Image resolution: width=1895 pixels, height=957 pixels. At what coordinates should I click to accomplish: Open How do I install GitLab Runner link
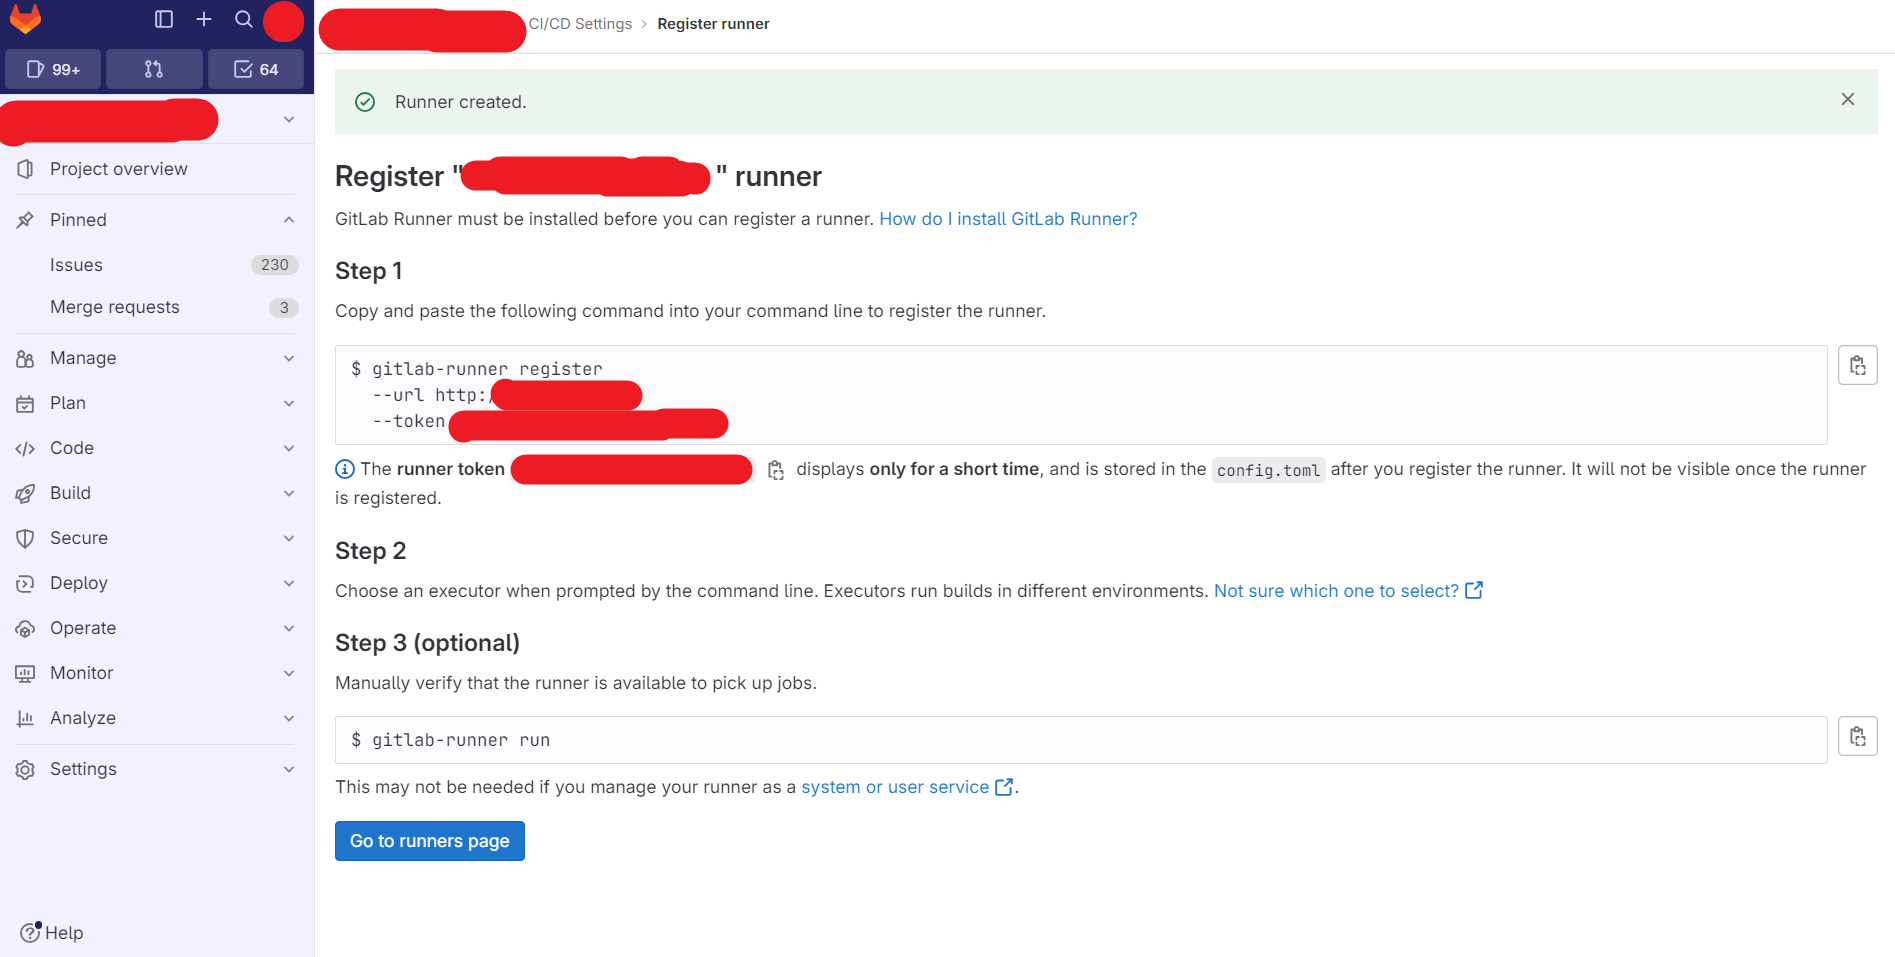point(1008,219)
